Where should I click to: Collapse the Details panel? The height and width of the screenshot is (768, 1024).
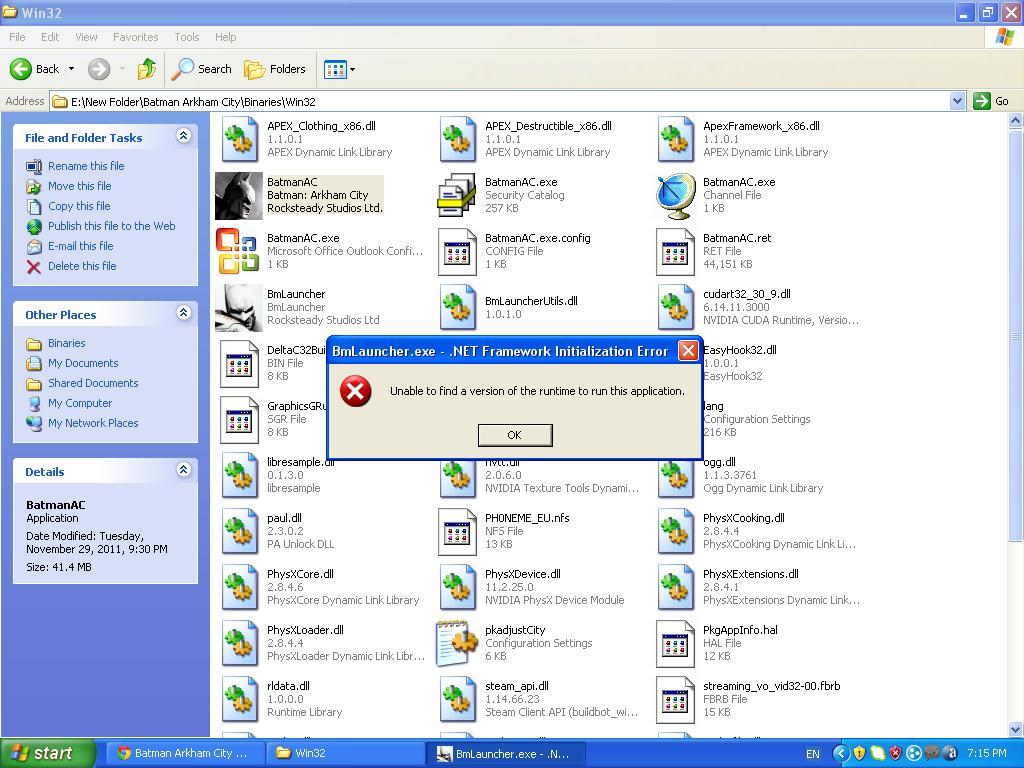pos(184,470)
